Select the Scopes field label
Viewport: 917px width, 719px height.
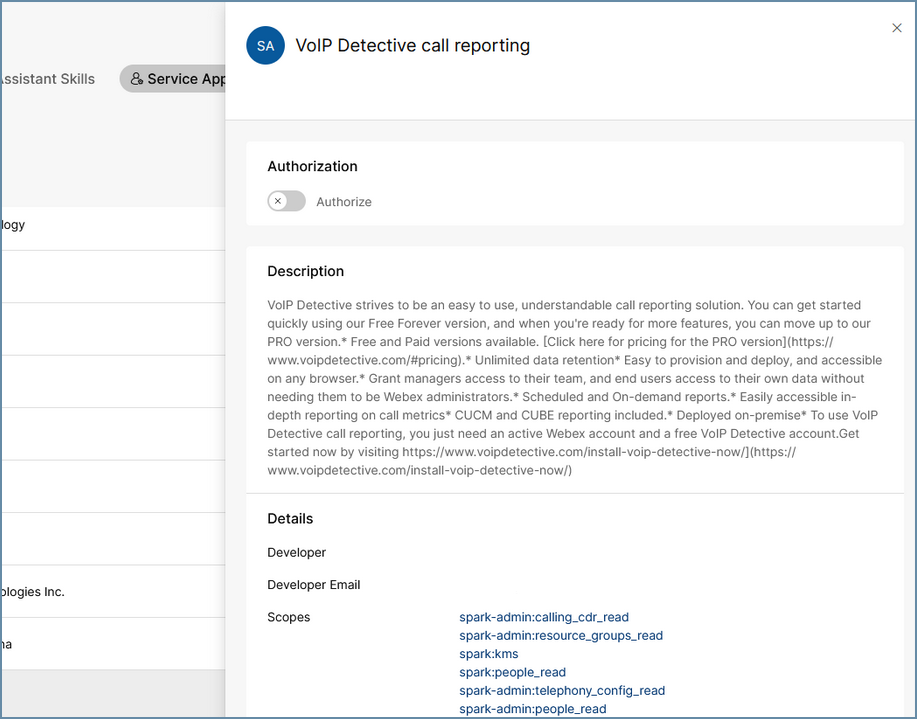coord(288,617)
